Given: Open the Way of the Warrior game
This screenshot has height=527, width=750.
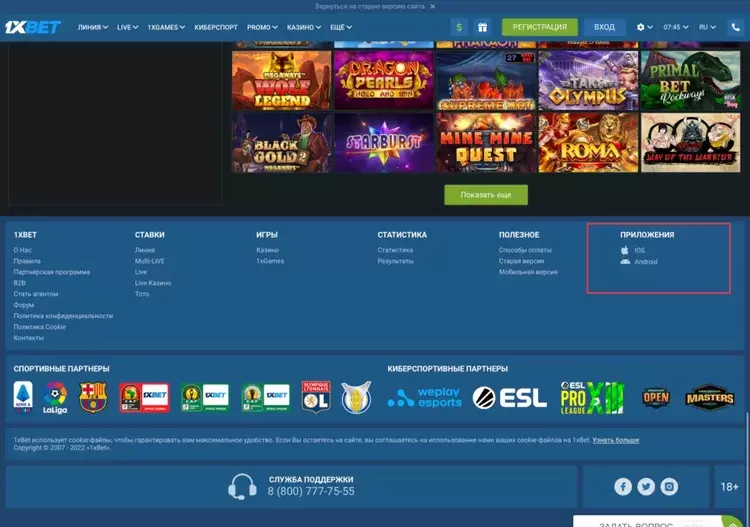Looking at the screenshot, I should (x=690, y=143).
